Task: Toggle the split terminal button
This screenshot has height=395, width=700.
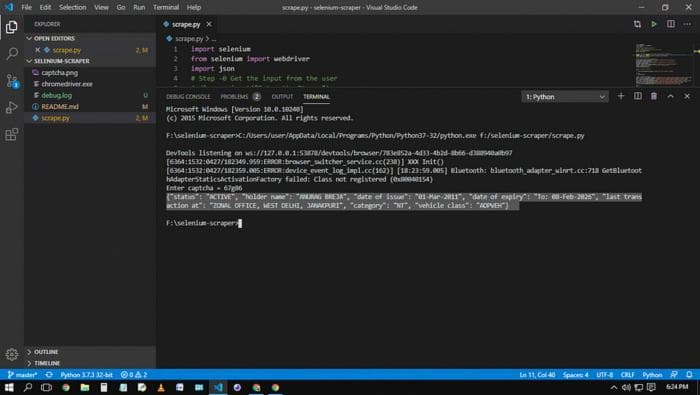Action: [x=638, y=96]
